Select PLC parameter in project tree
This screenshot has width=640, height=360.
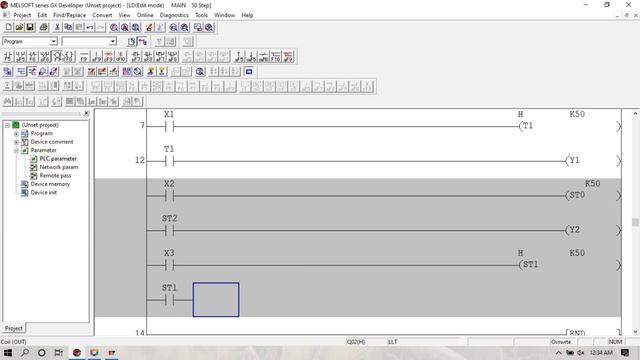58,159
